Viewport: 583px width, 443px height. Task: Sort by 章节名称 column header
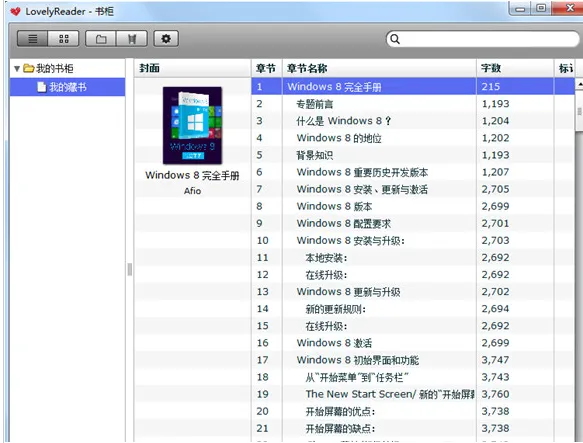pyautogui.click(x=379, y=68)
